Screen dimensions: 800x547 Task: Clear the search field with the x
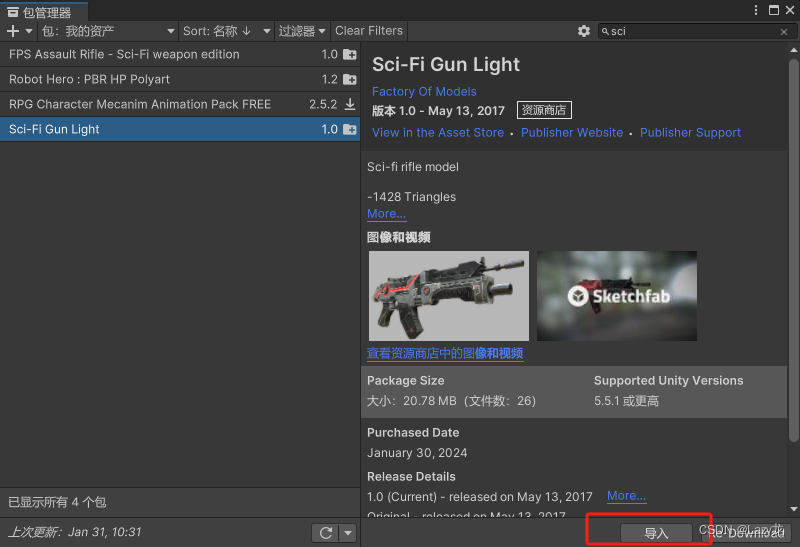tap(784, 32)
